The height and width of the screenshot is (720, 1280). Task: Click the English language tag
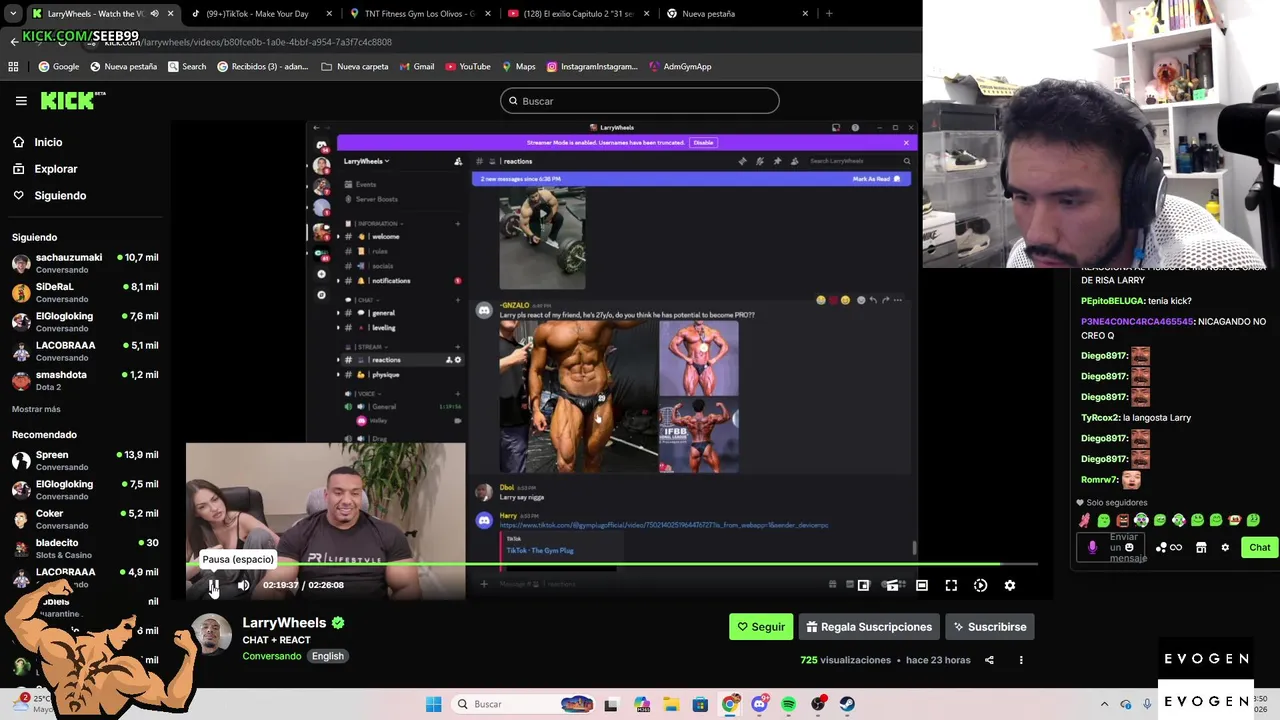pos(327,656)
